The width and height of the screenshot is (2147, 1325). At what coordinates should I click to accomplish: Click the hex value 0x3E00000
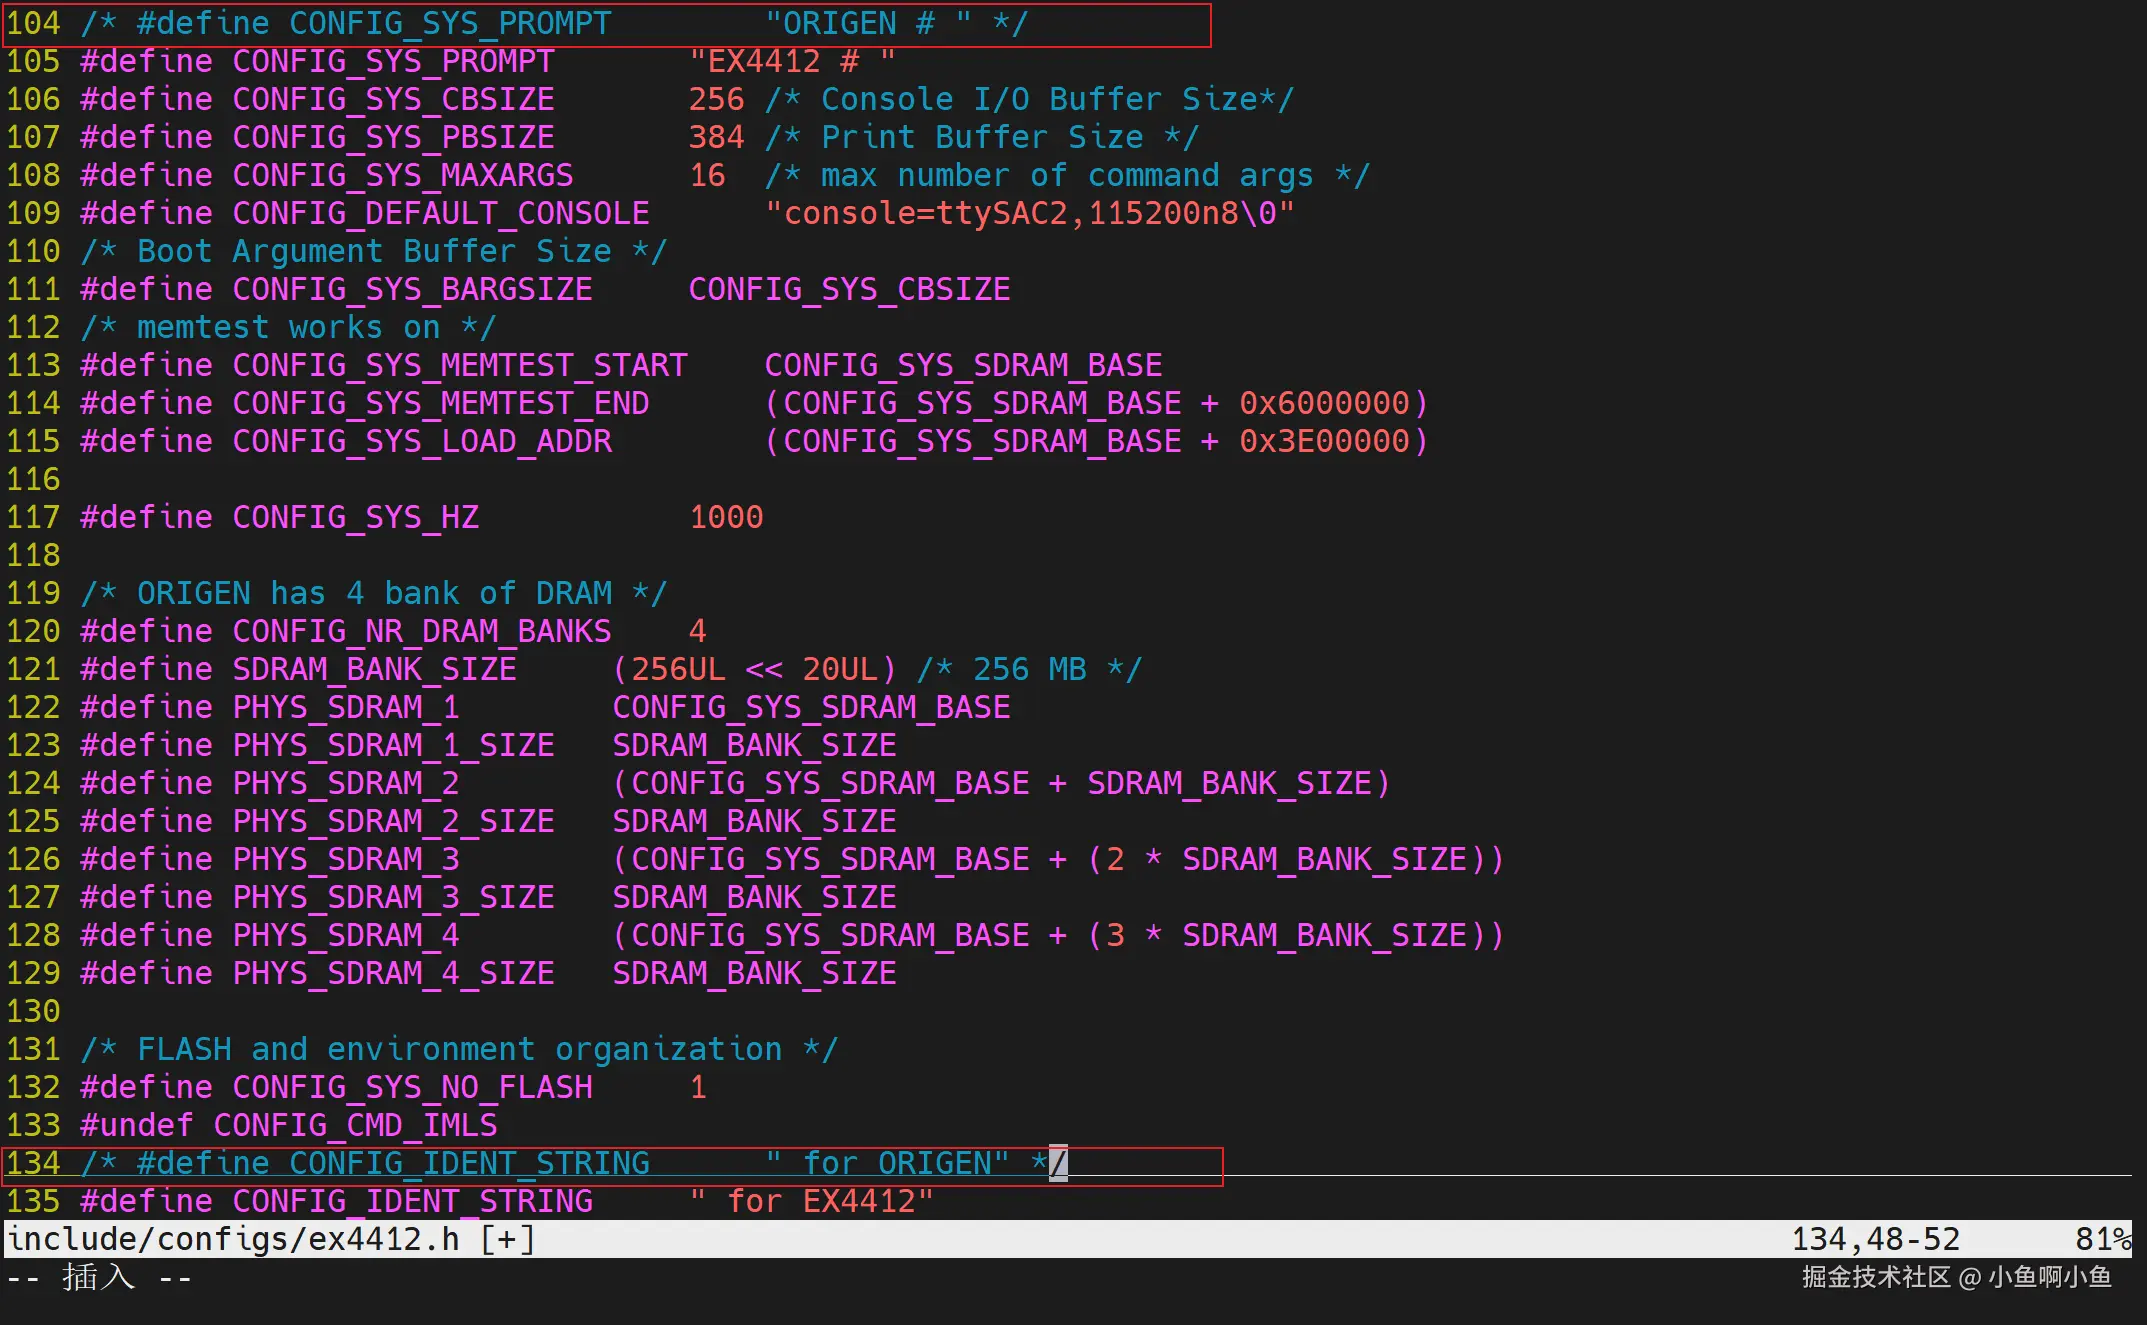click(1324, 441)
